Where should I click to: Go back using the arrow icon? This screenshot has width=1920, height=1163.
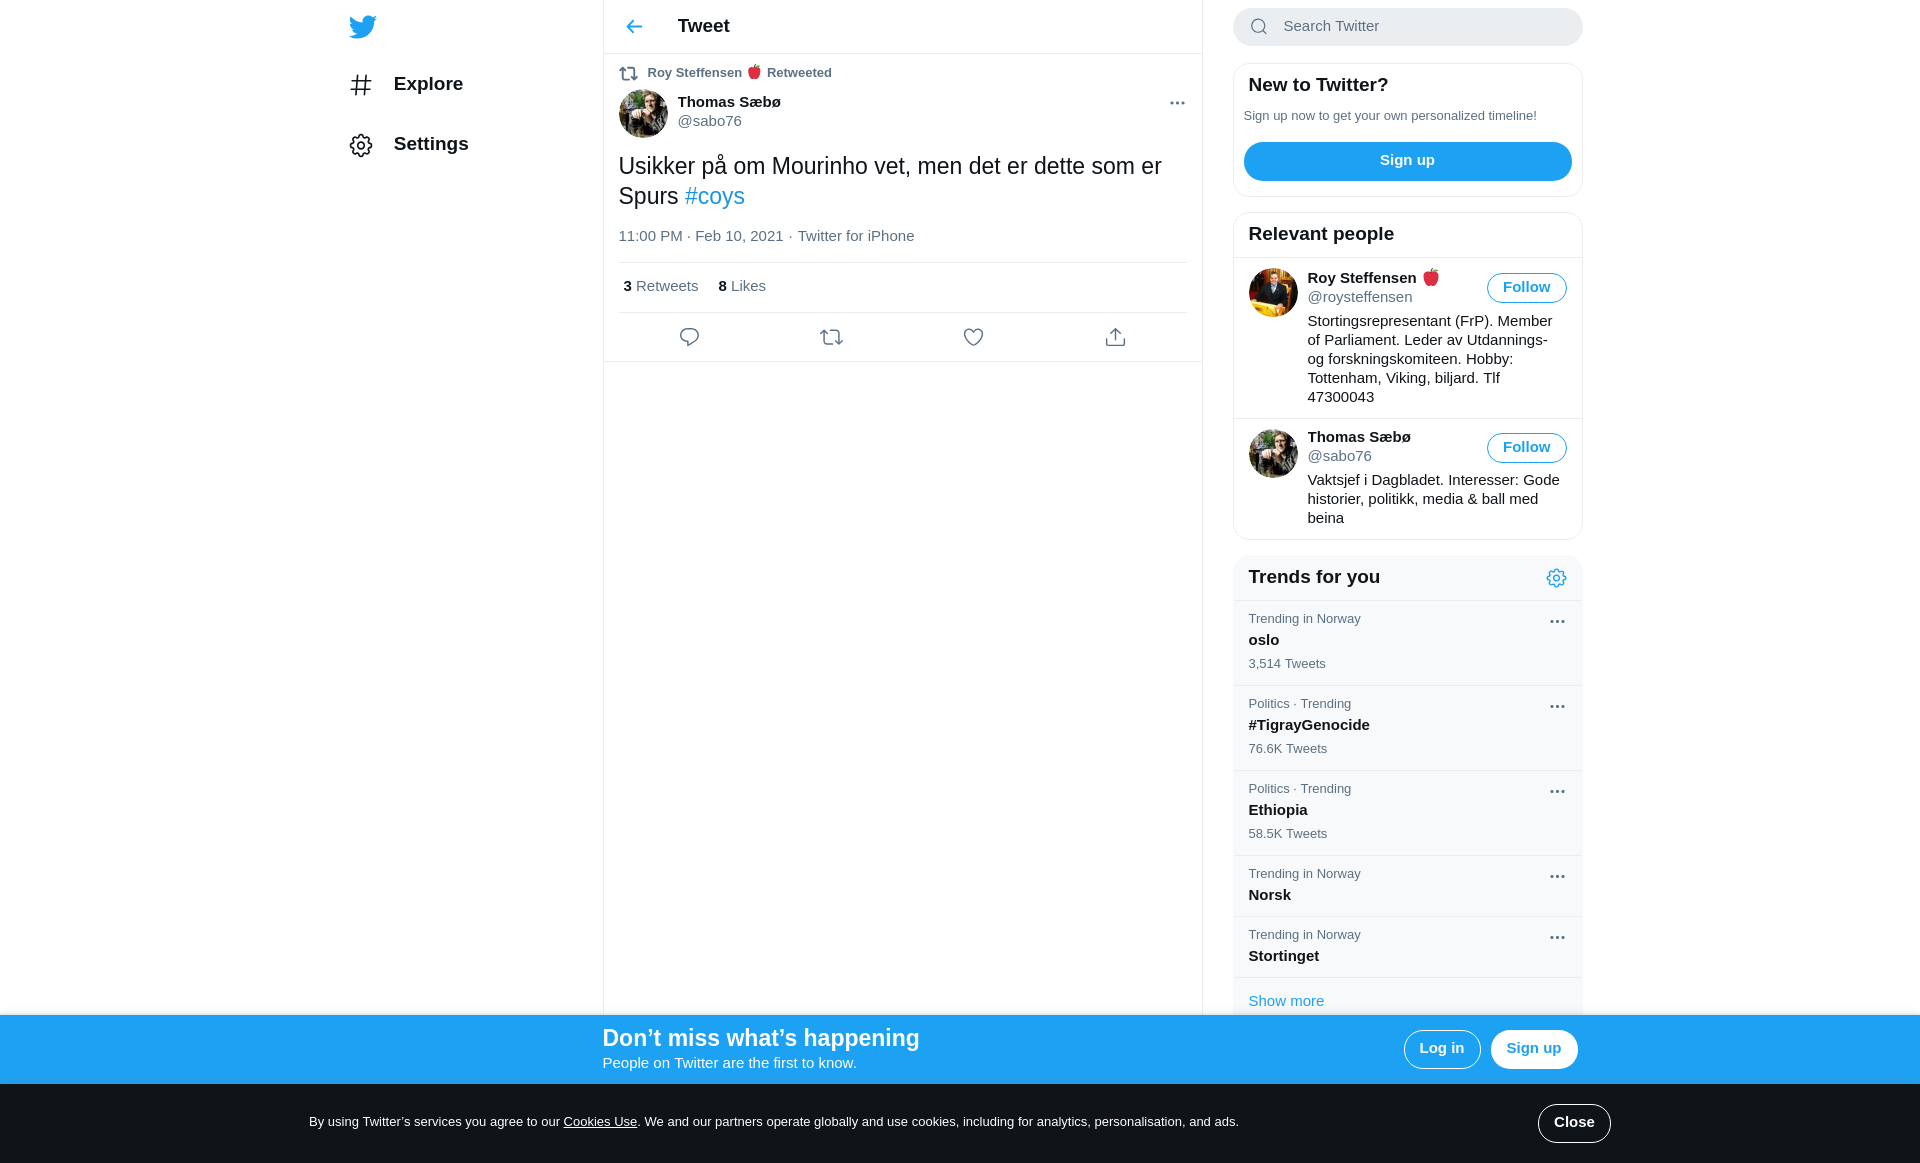pos(634,27)
